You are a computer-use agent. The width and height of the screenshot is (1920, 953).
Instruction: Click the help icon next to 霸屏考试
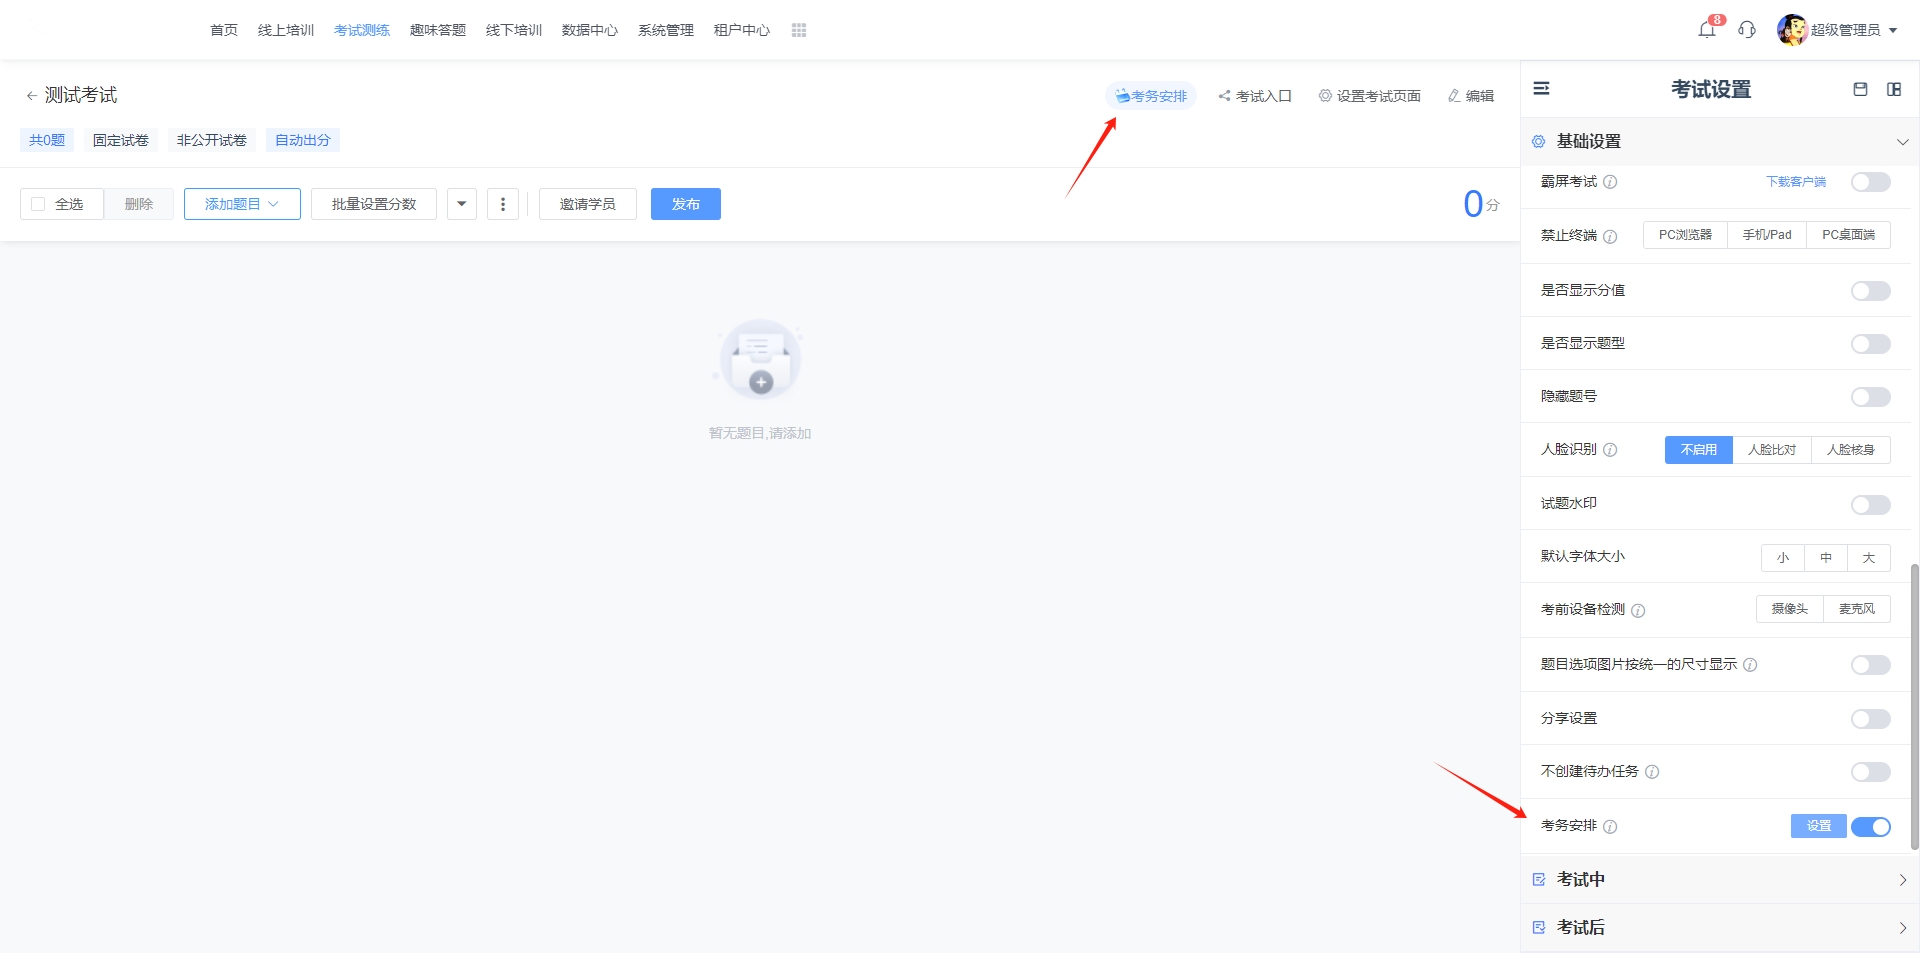[1610, 182]
